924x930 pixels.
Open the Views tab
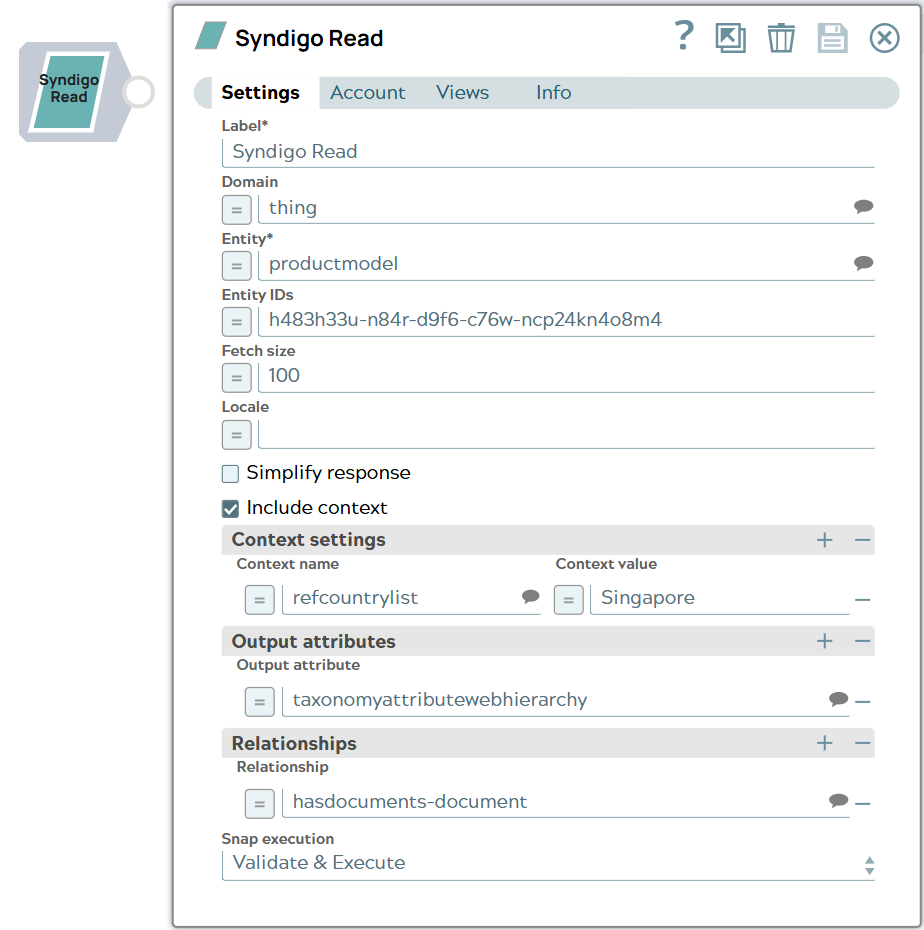tap(462, 92)
